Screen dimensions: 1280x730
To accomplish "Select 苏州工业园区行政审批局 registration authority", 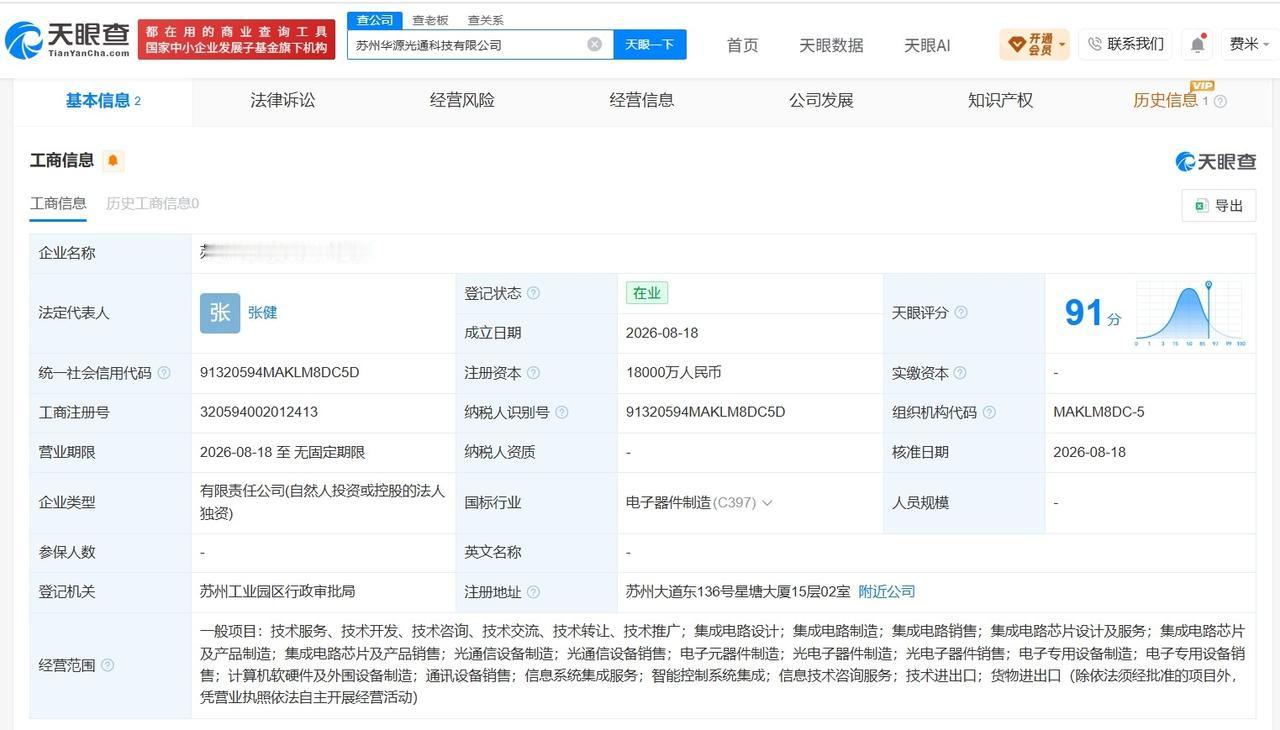I will click(x=278, y=592).
